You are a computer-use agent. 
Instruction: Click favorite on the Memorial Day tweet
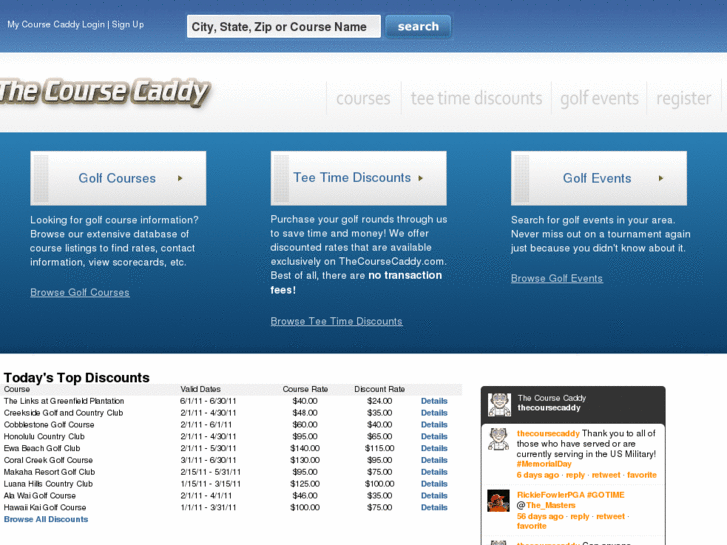point(642,475)
